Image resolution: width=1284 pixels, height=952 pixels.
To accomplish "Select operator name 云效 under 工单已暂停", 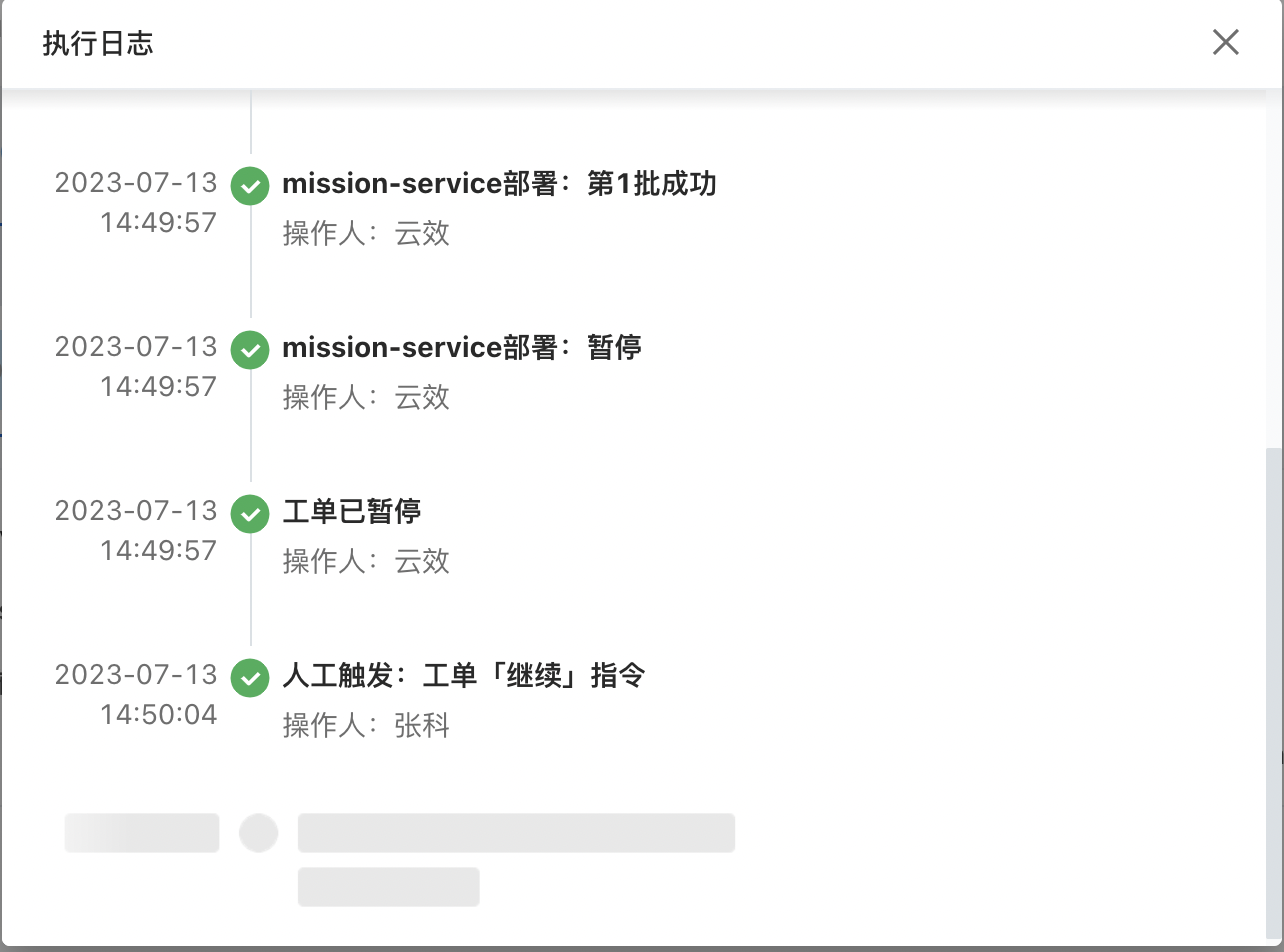I will pos(423,561).
